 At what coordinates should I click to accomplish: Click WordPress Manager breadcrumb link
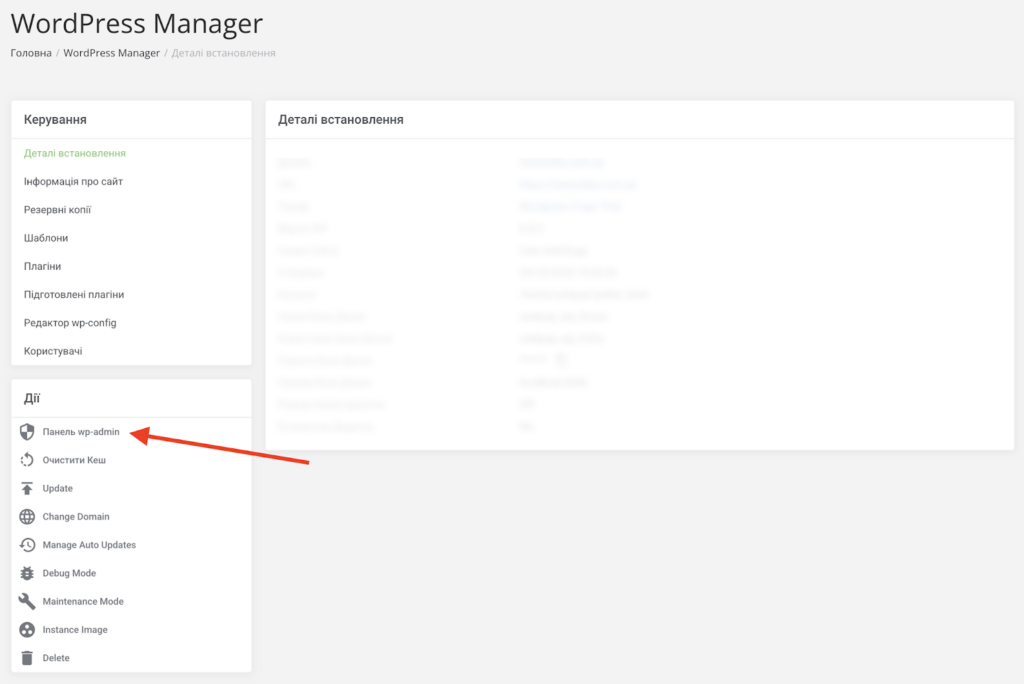(112, 53)
